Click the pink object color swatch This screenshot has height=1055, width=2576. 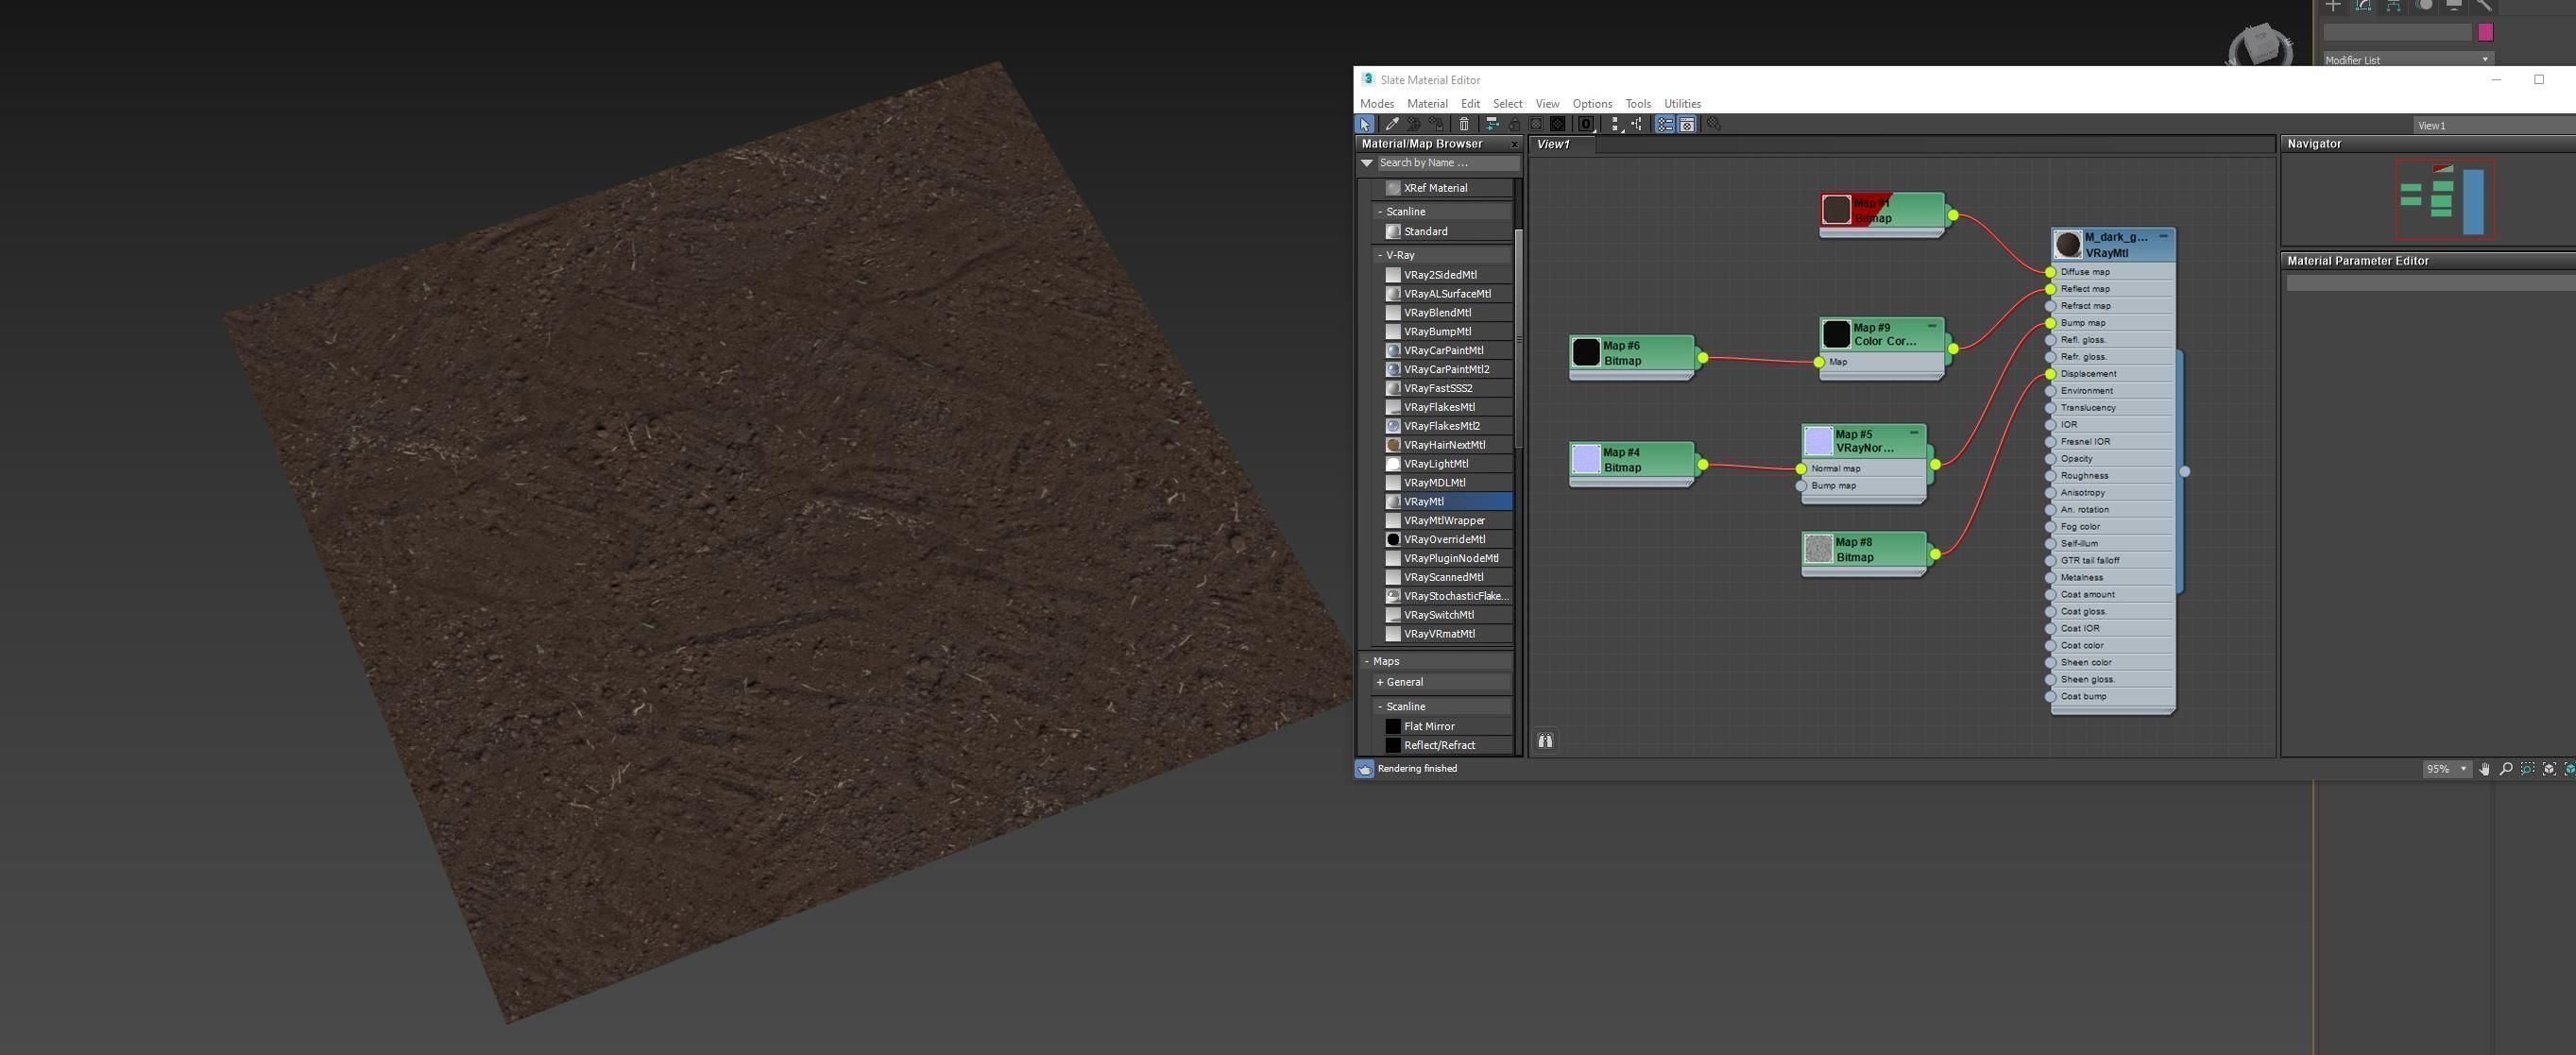2486,32
